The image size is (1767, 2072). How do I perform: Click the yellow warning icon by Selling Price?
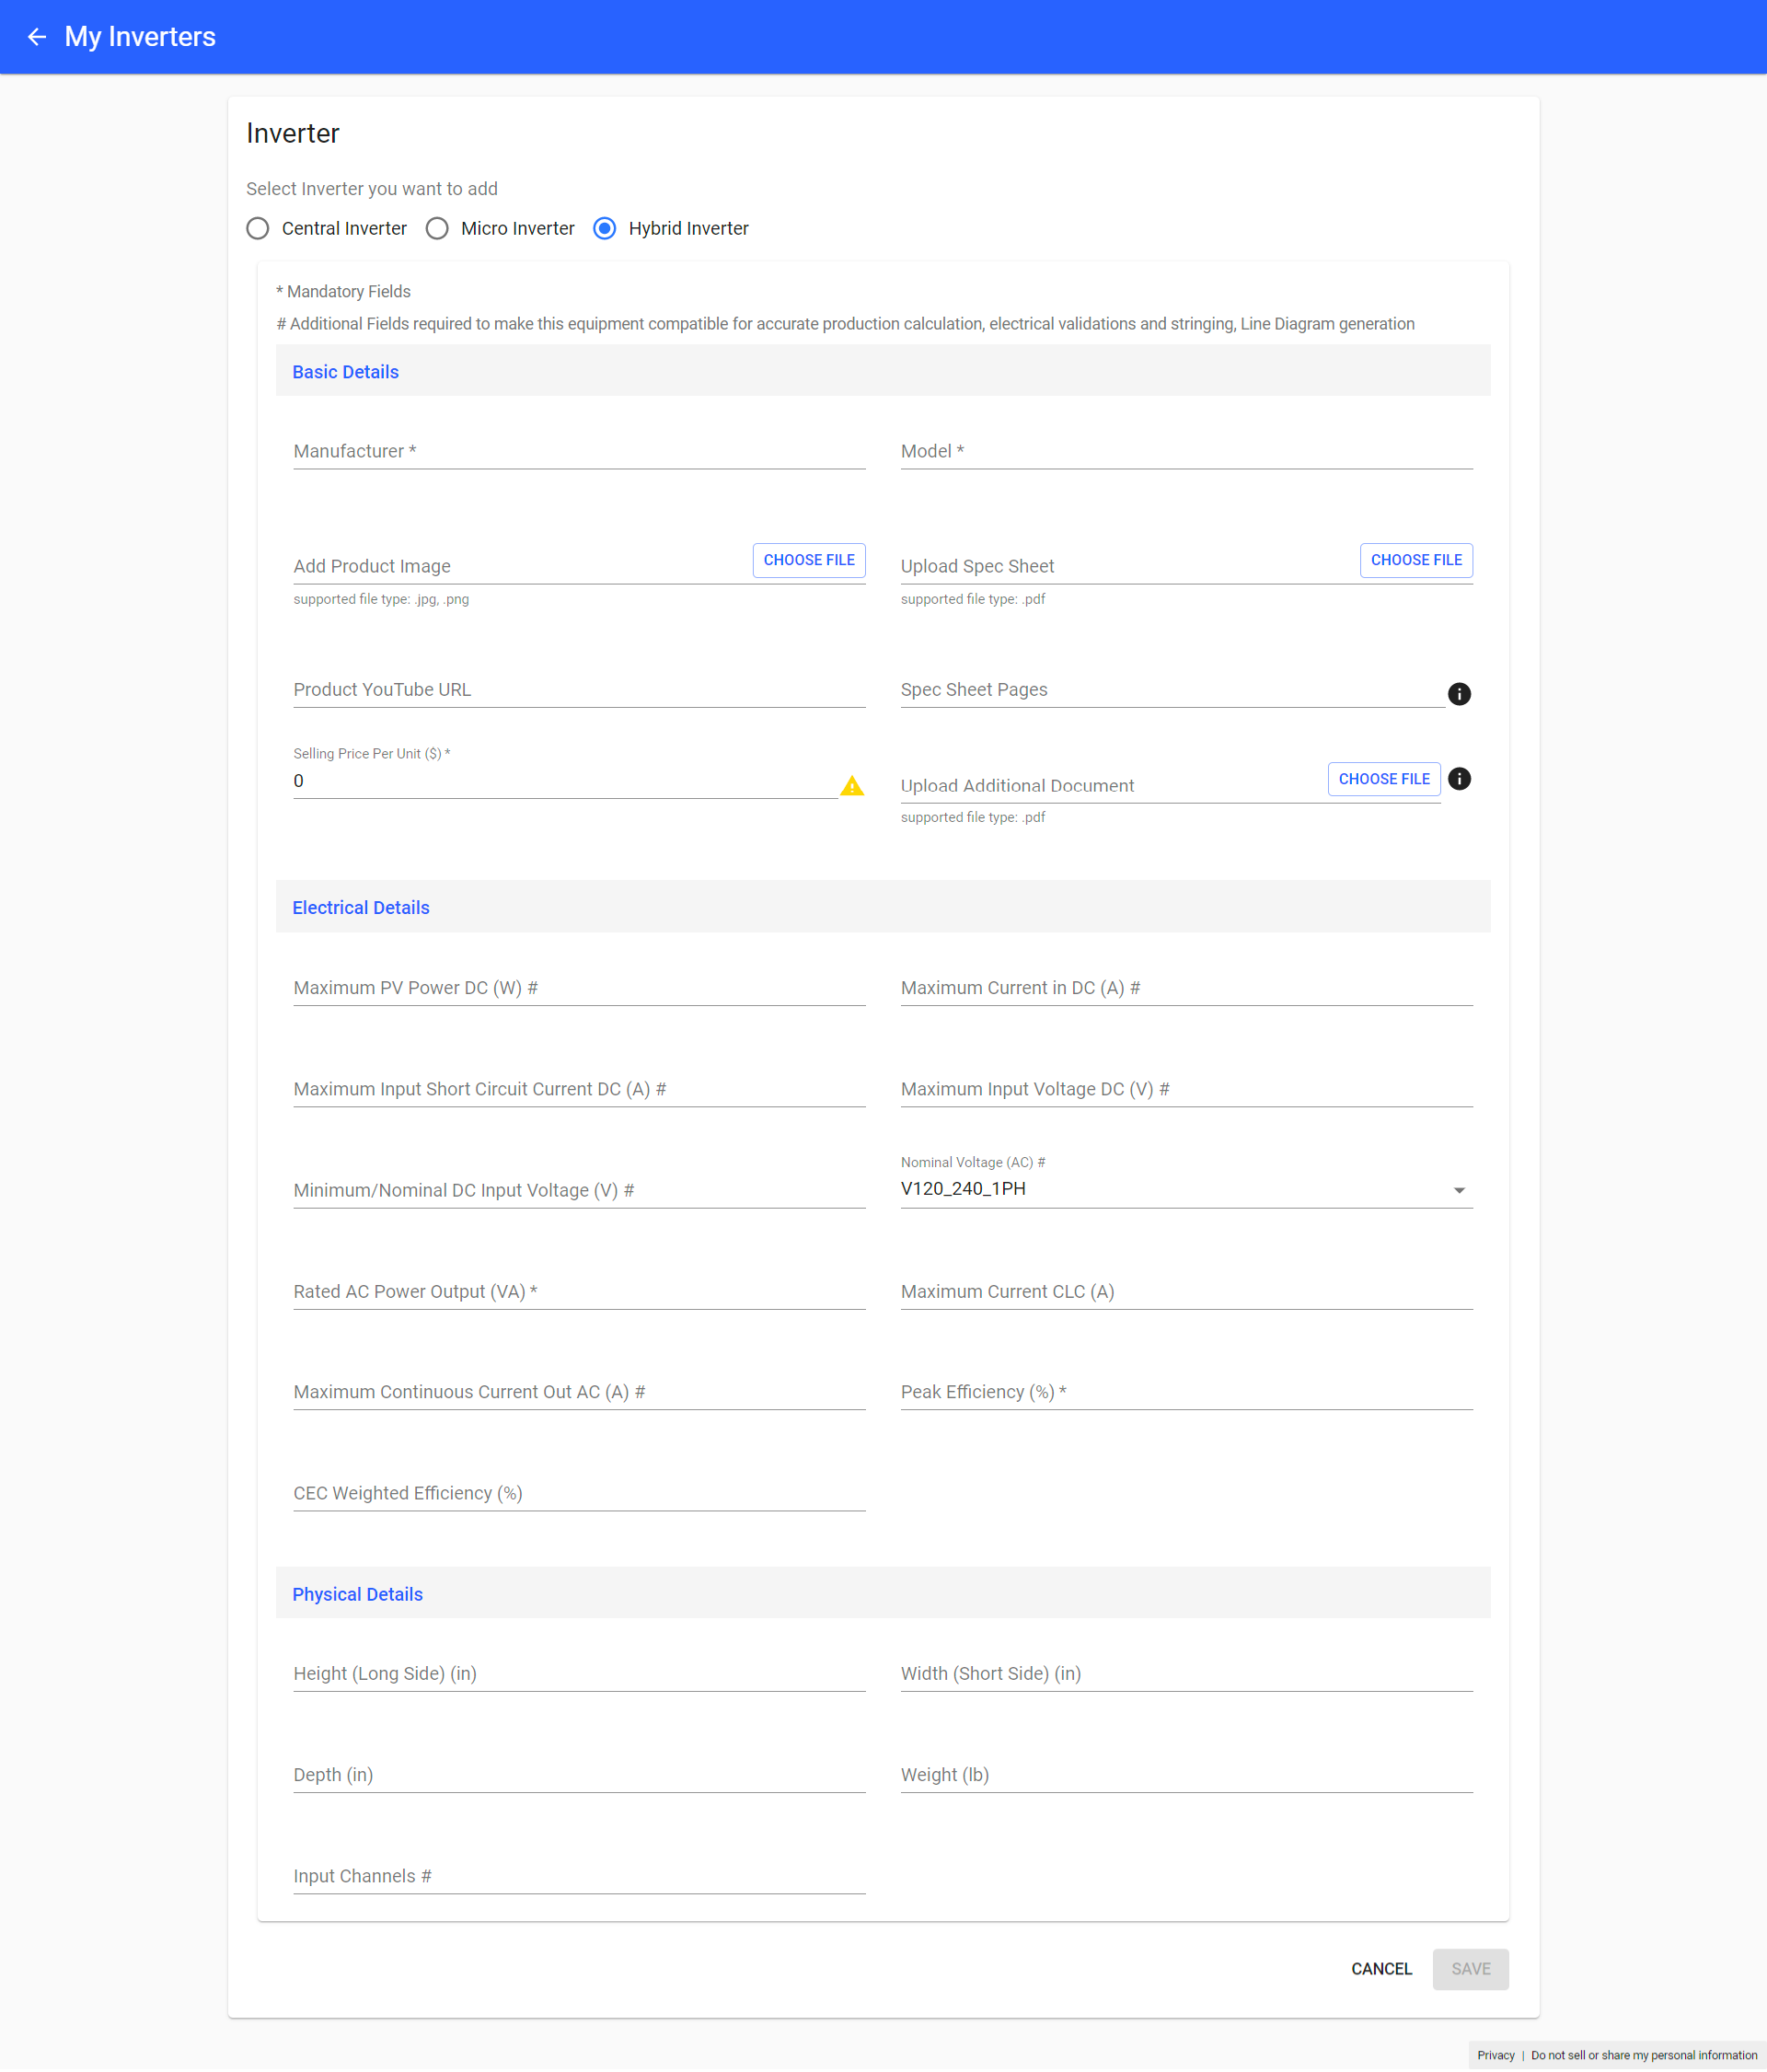pos(851,786)
